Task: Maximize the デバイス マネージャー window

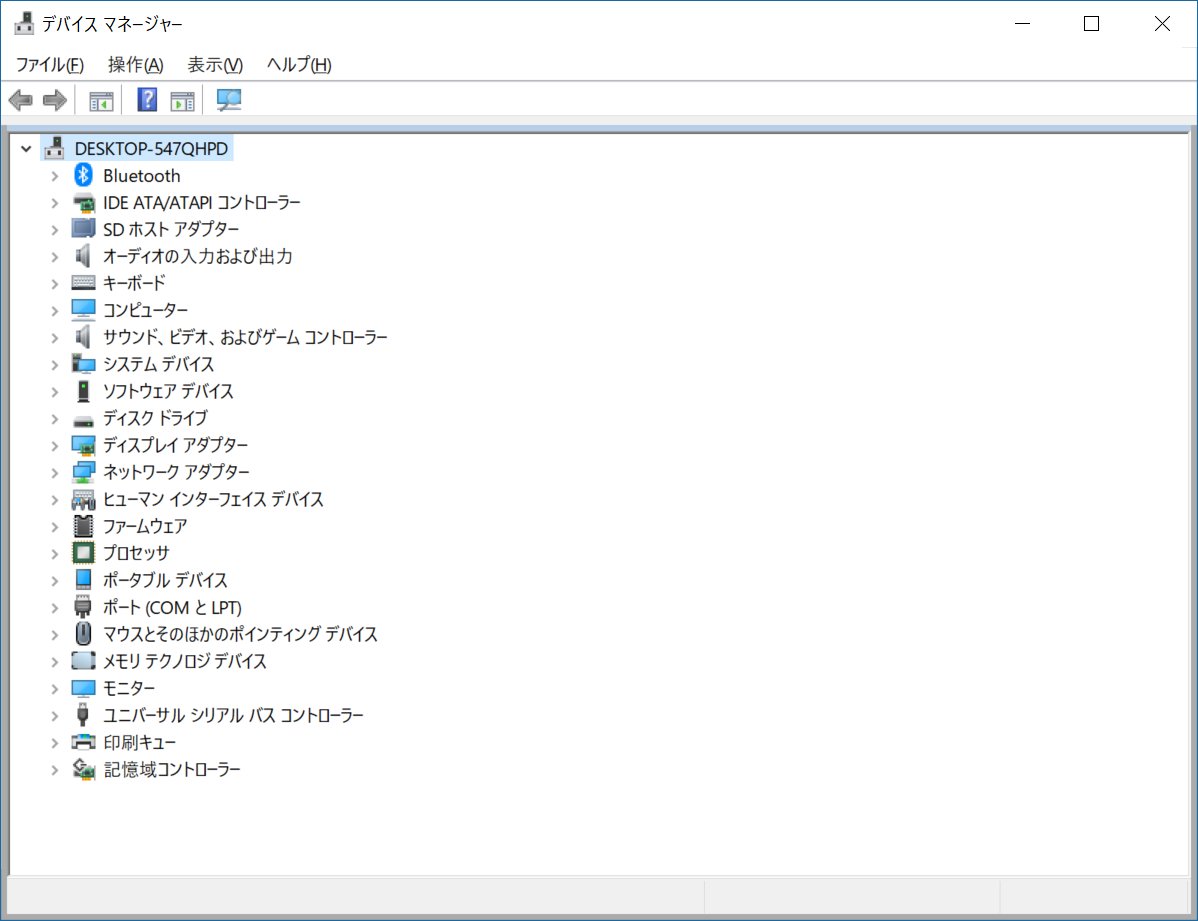Action: click(x=1092, y=24)
